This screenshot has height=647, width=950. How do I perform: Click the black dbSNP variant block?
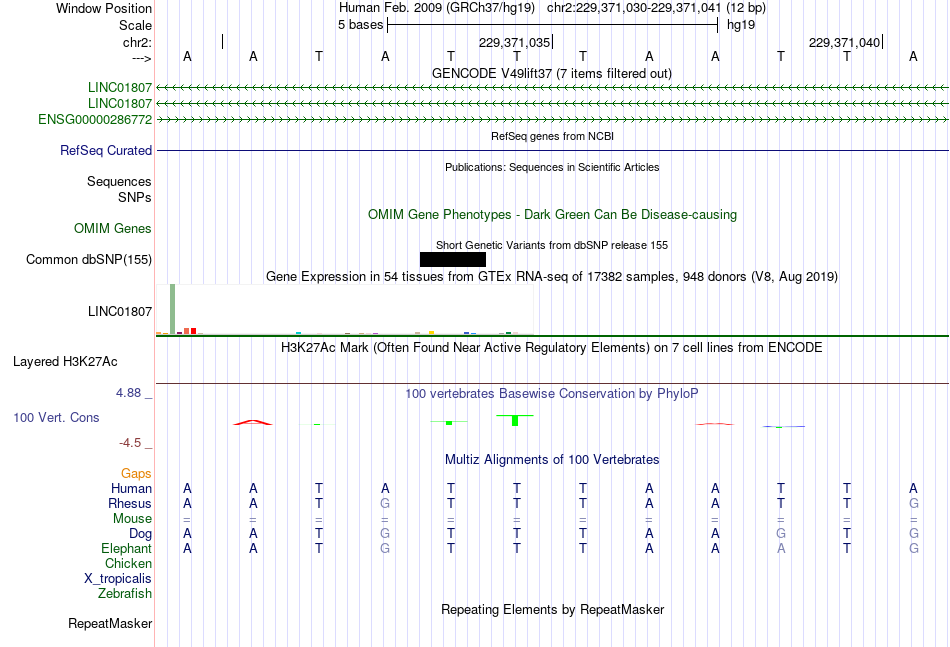point(453,259)
